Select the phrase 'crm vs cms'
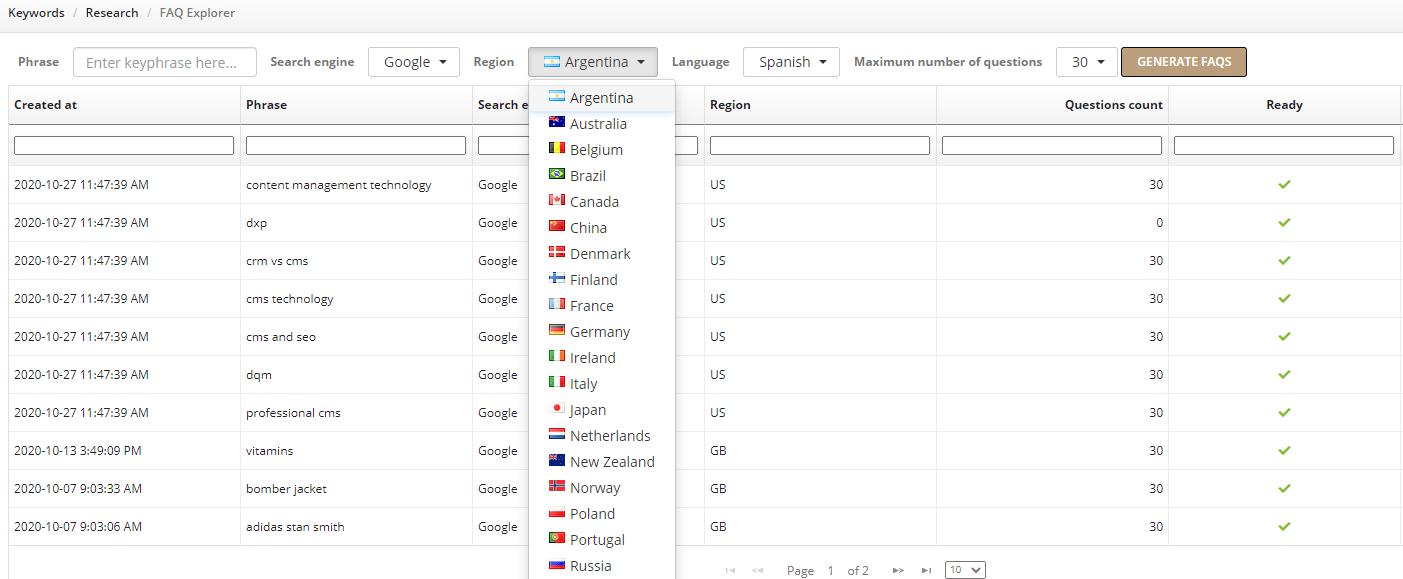 click(277, 261)
